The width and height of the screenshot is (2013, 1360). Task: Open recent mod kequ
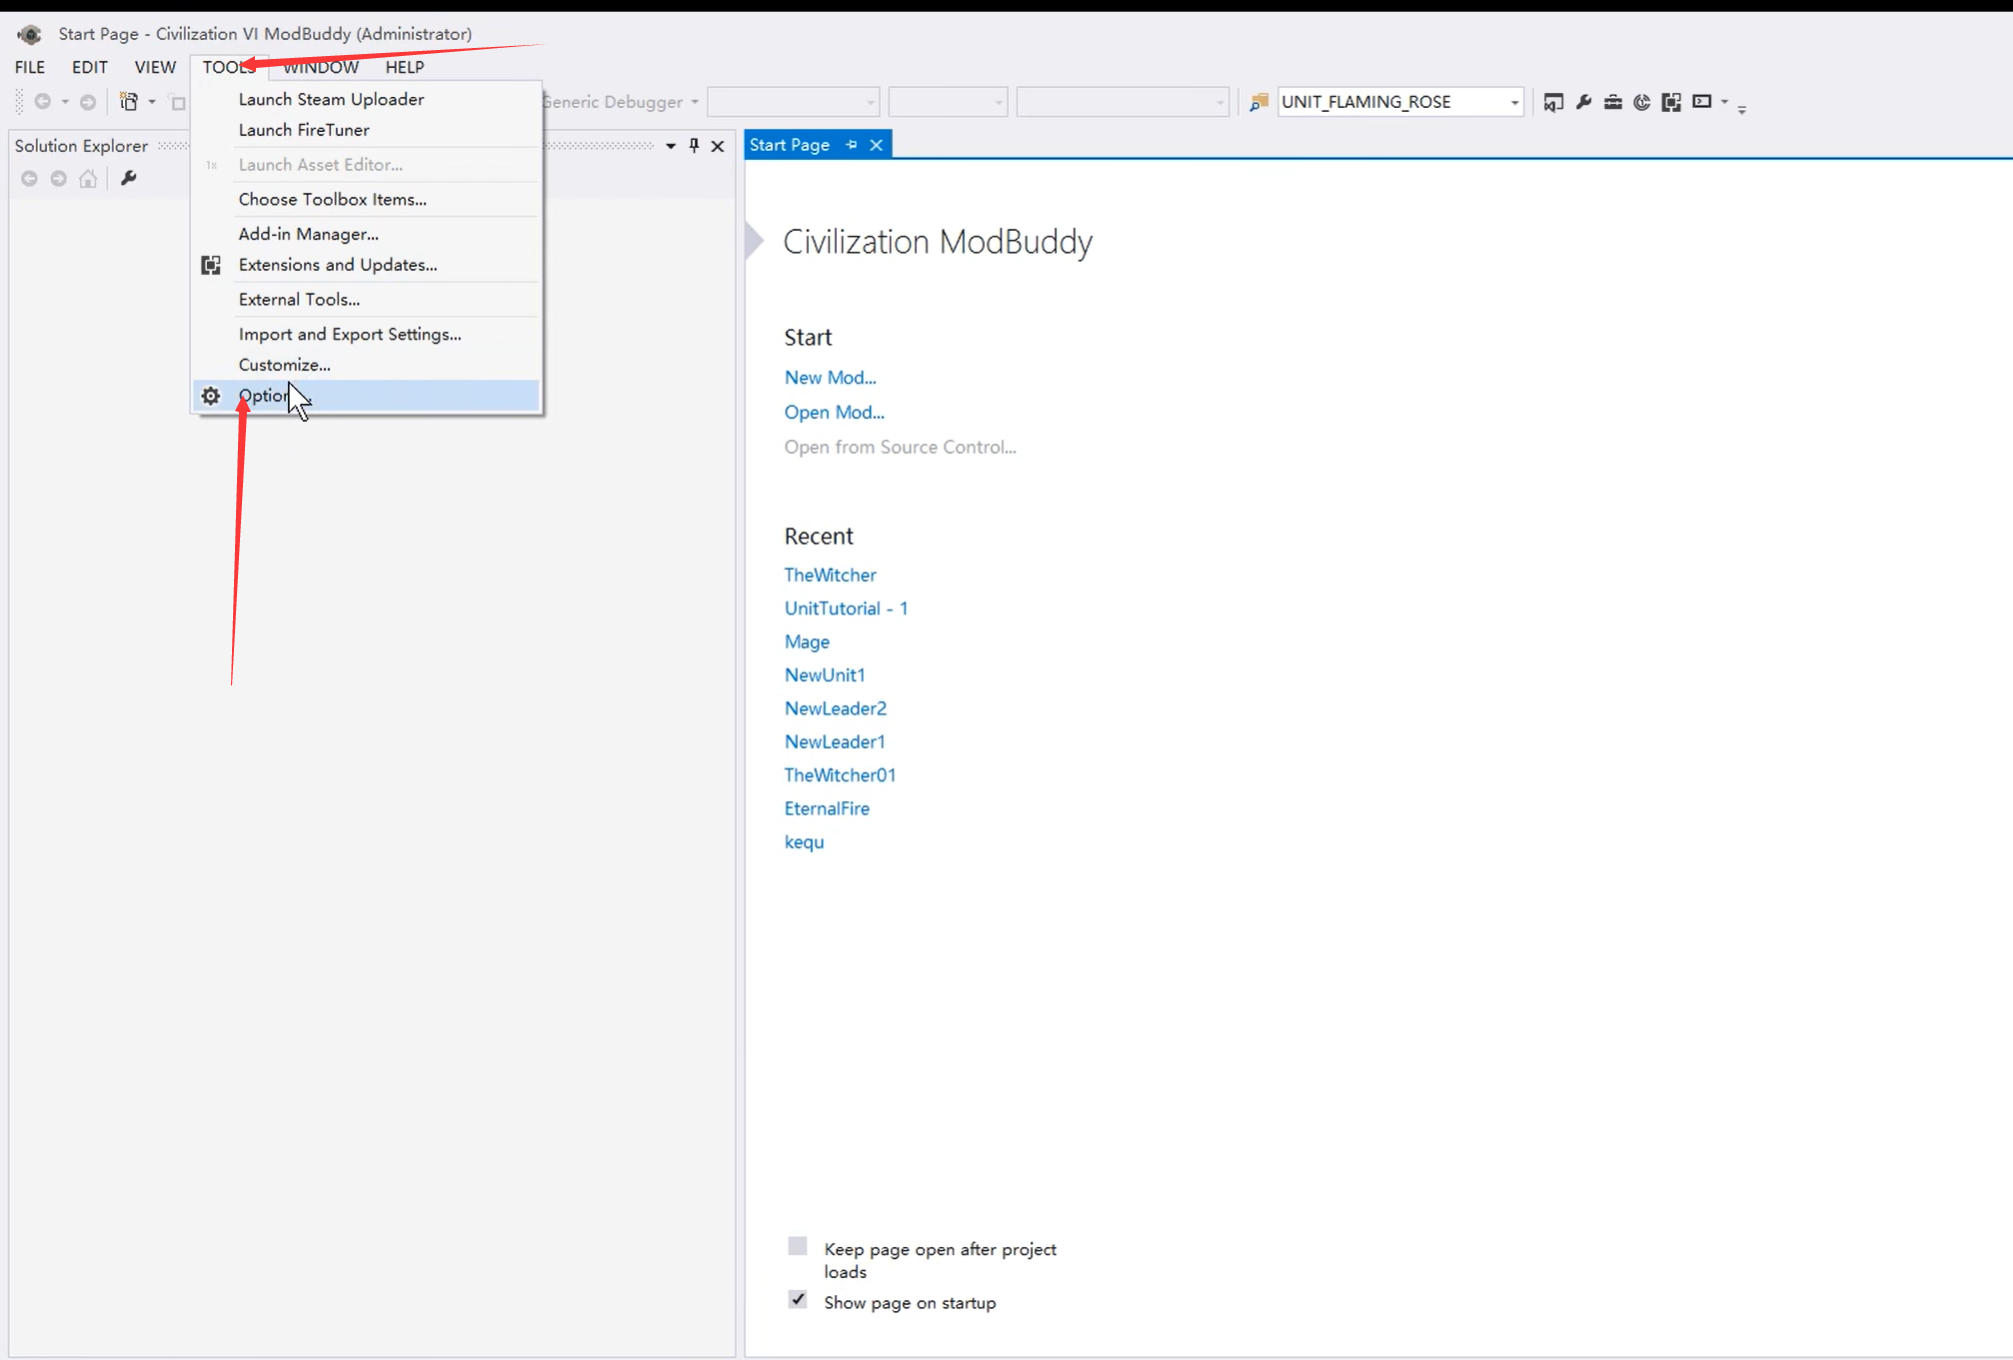click(804, 842)
